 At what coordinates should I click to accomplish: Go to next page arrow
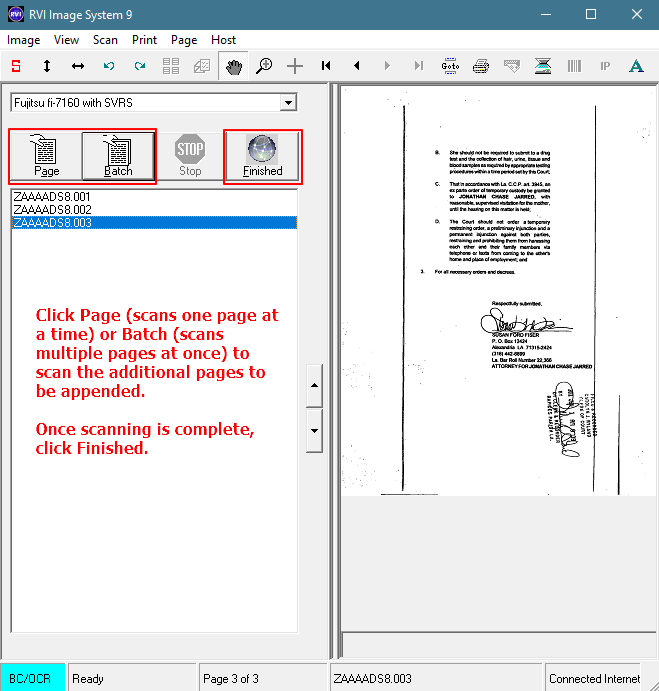pyautogui.click(x=387, y=66)
